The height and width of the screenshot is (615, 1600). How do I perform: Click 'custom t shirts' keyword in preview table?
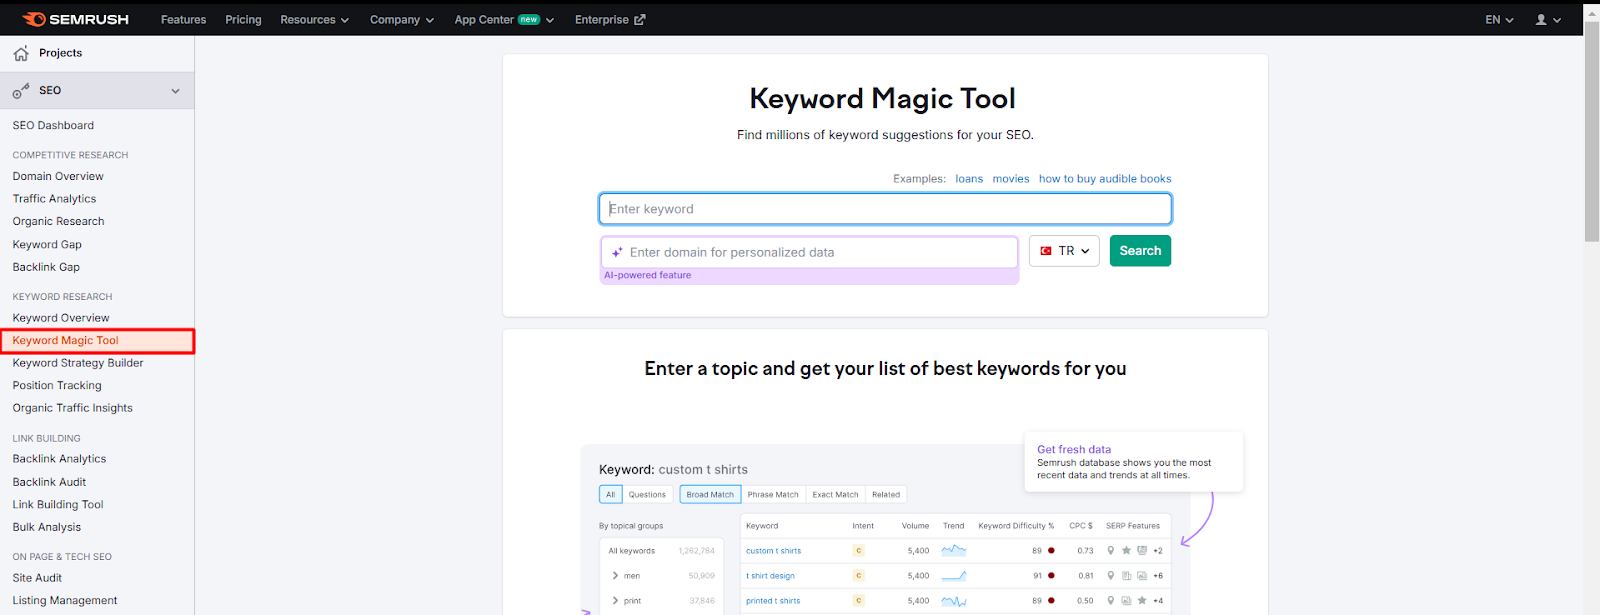coord(773,551)
